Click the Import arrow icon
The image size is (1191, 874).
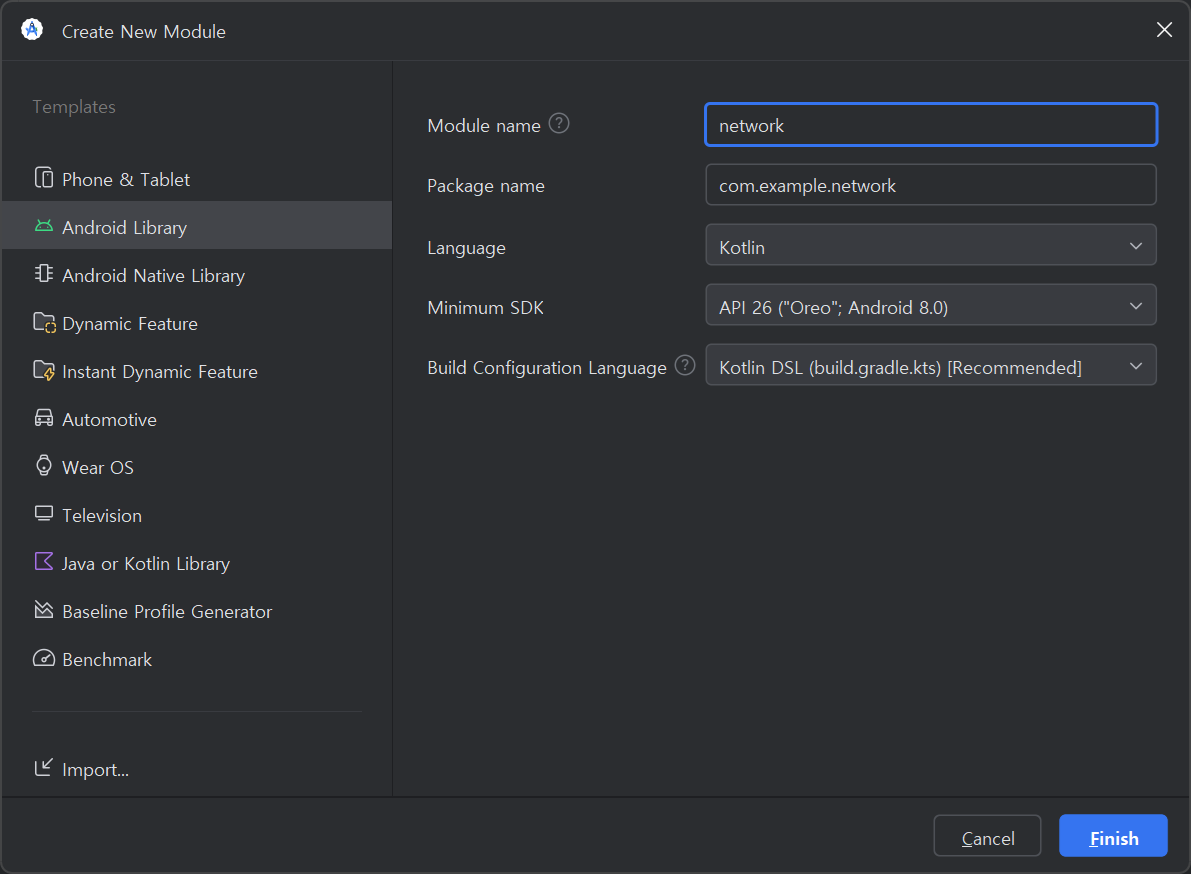tap(43, 767)
